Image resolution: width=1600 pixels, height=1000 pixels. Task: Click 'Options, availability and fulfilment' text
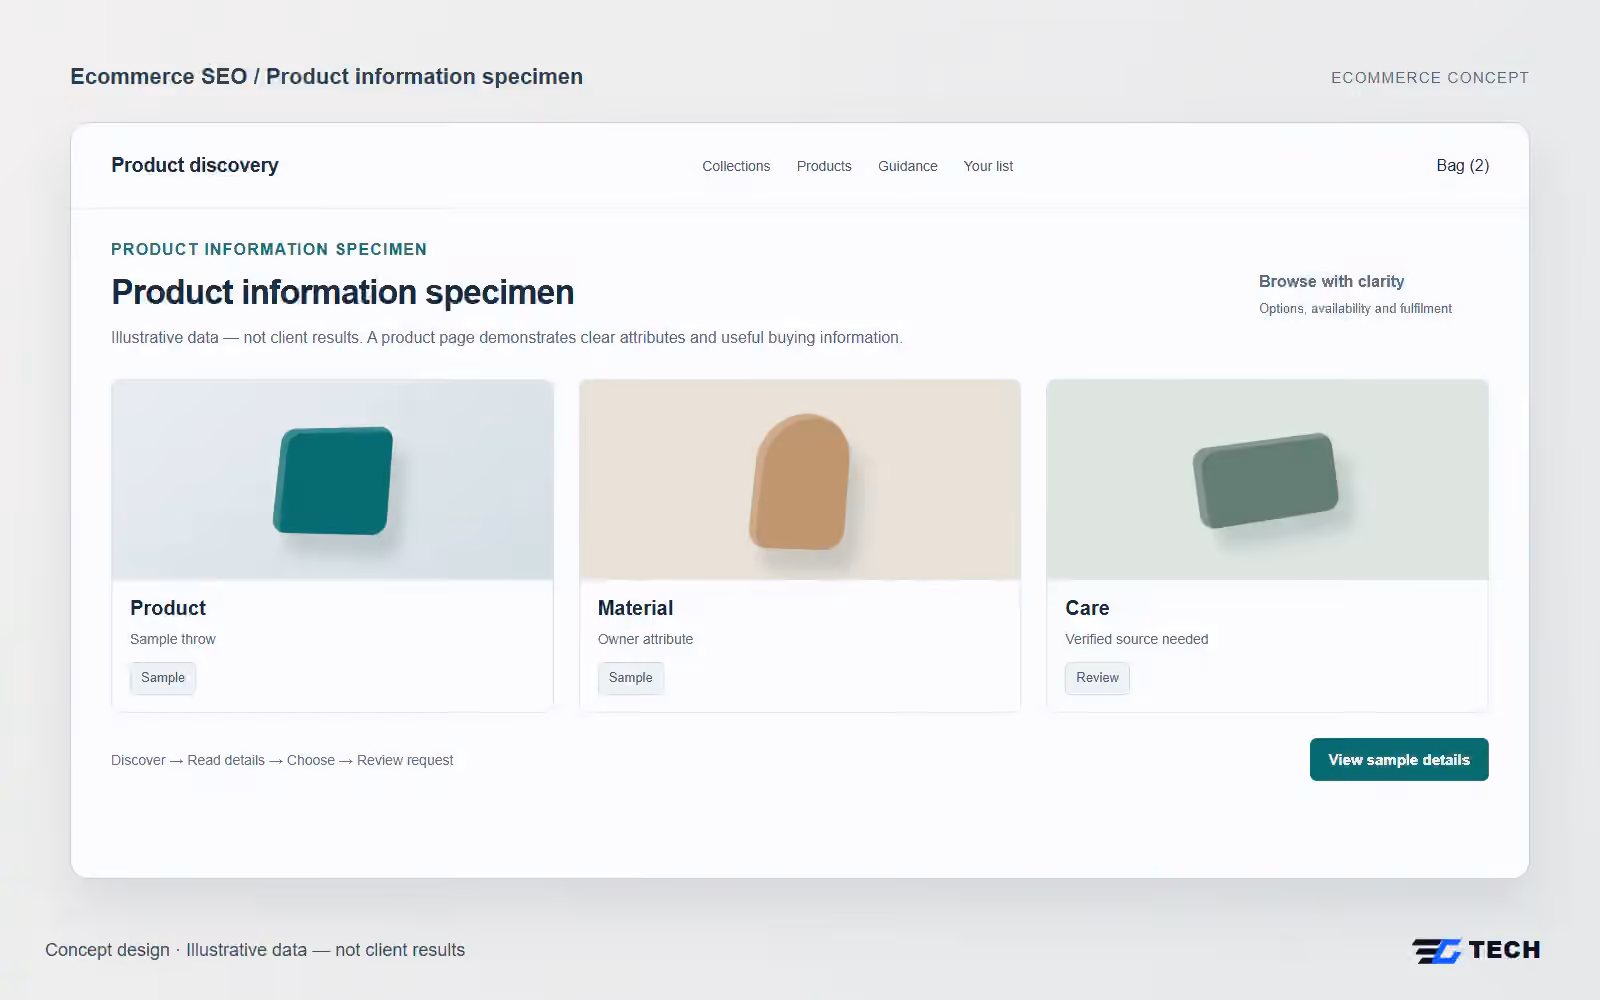(1355, 309)
